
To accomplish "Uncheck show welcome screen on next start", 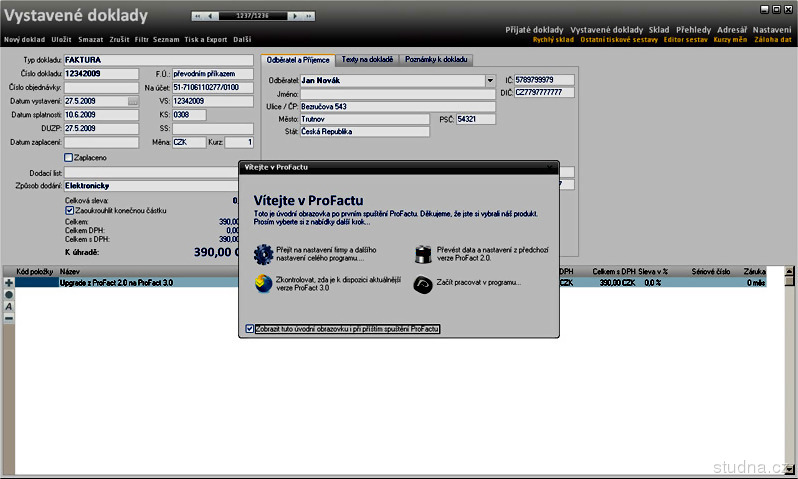I will [x=249, y=329].
